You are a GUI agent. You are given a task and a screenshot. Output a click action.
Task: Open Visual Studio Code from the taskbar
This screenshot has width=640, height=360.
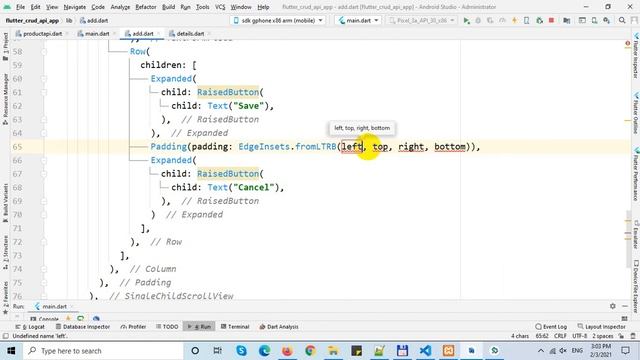click(x=425, y=351)
